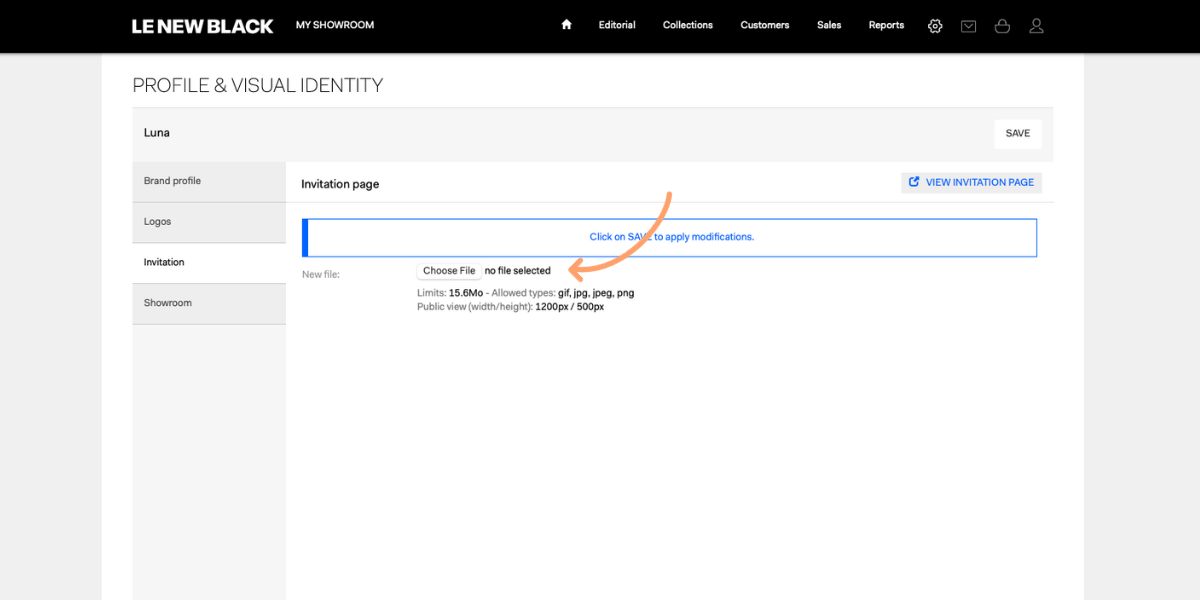Click the 'no file selected' text

[518, 271]
